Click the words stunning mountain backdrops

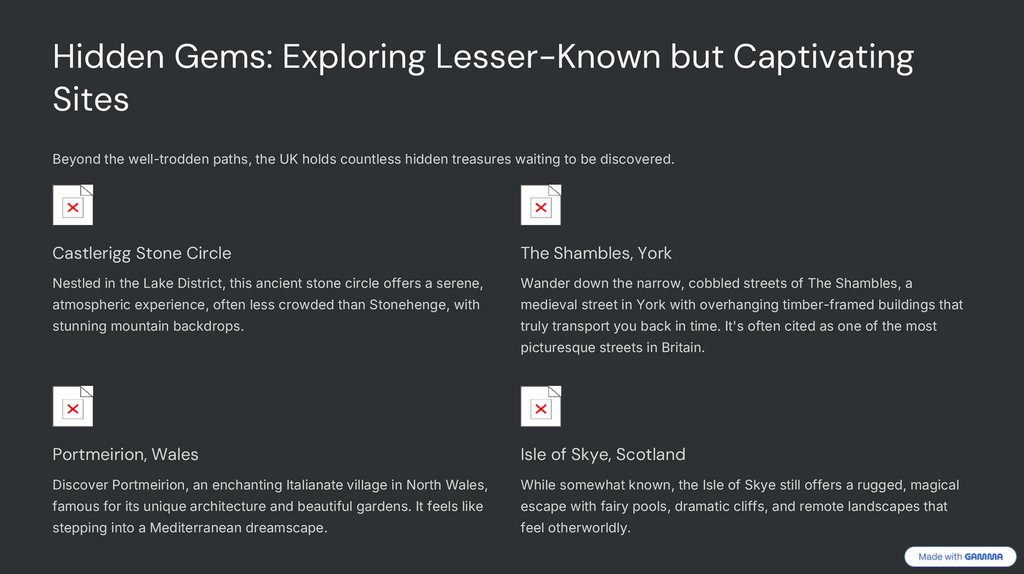[148, 326]
